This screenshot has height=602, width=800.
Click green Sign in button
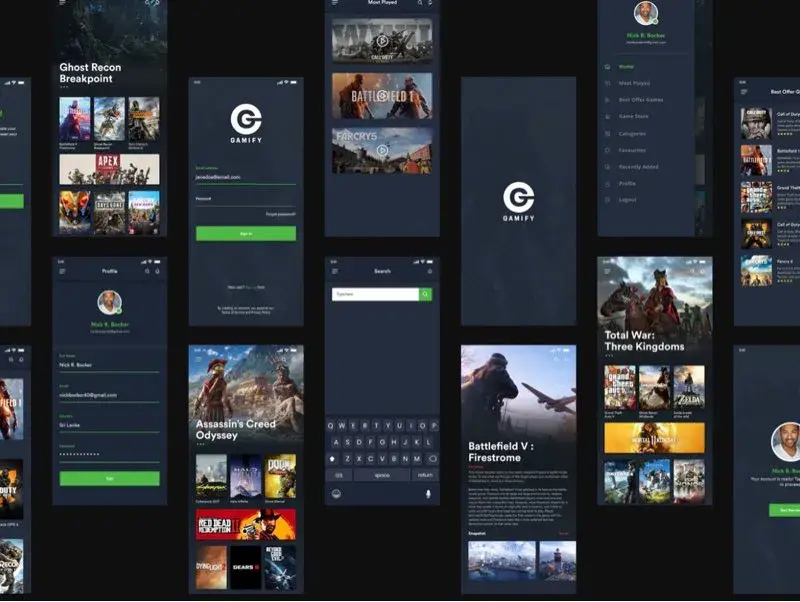(x=246, y=234)
